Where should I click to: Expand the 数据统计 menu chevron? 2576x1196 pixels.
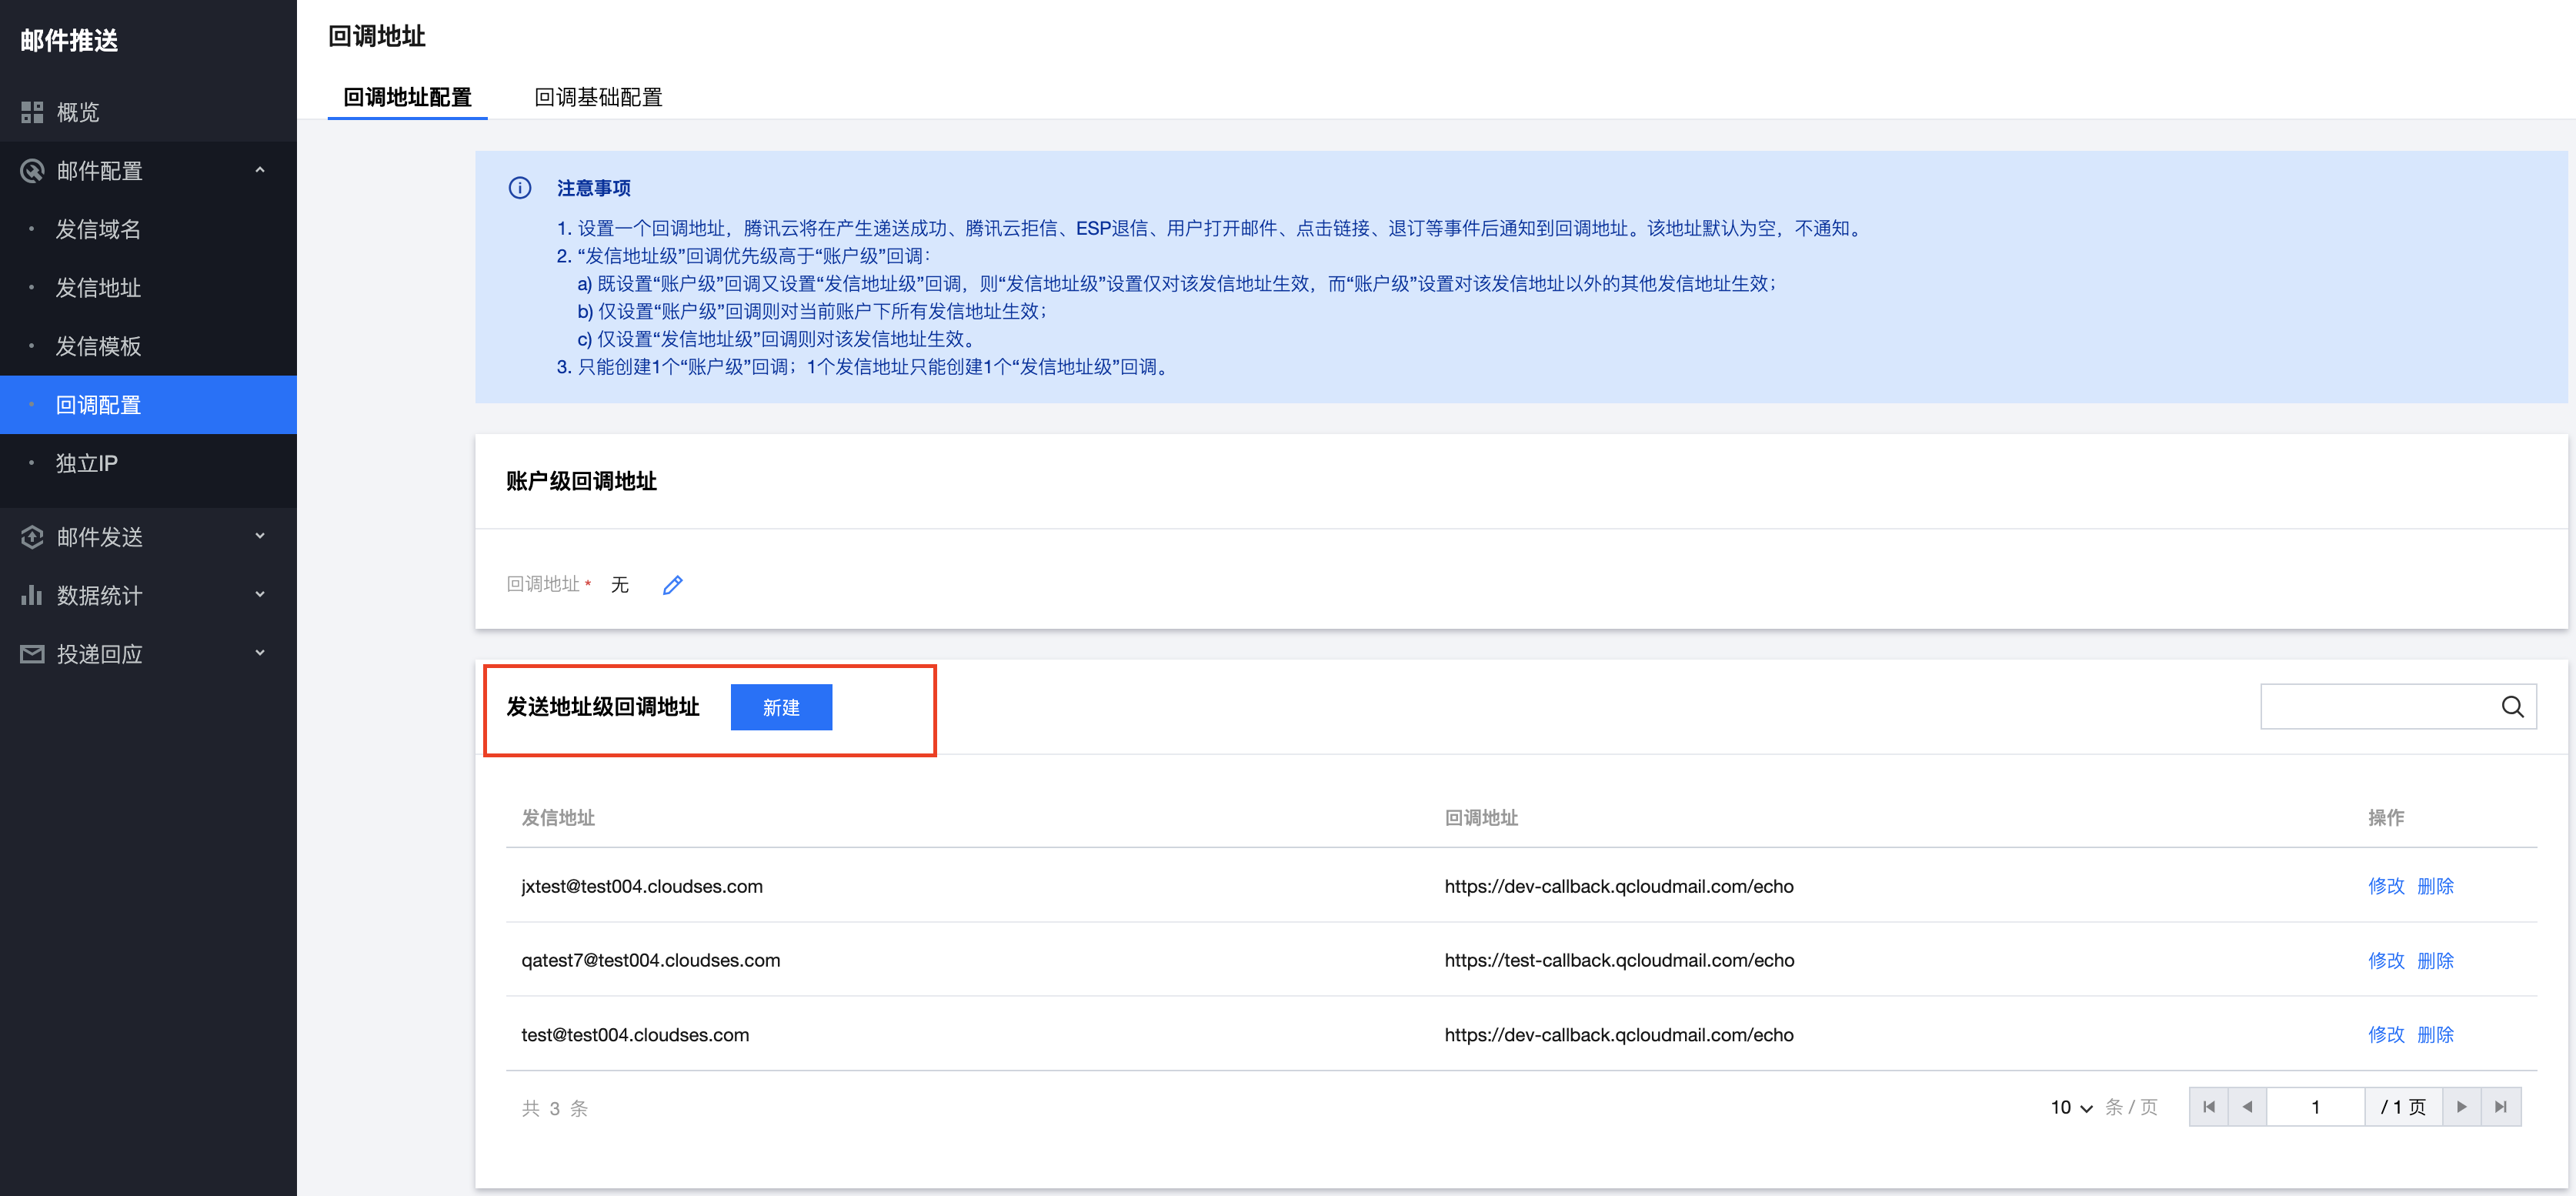(x=260, y=595)
